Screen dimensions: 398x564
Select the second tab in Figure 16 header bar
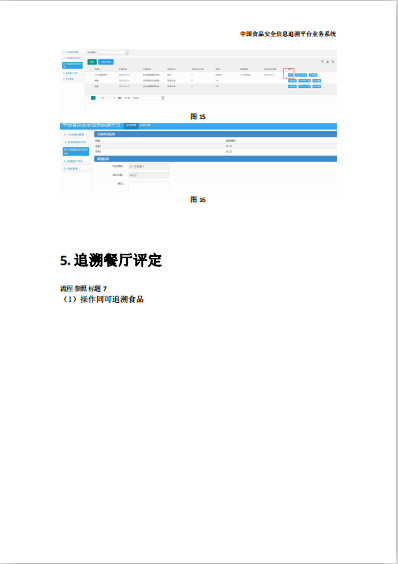click(x=145, y=126)
